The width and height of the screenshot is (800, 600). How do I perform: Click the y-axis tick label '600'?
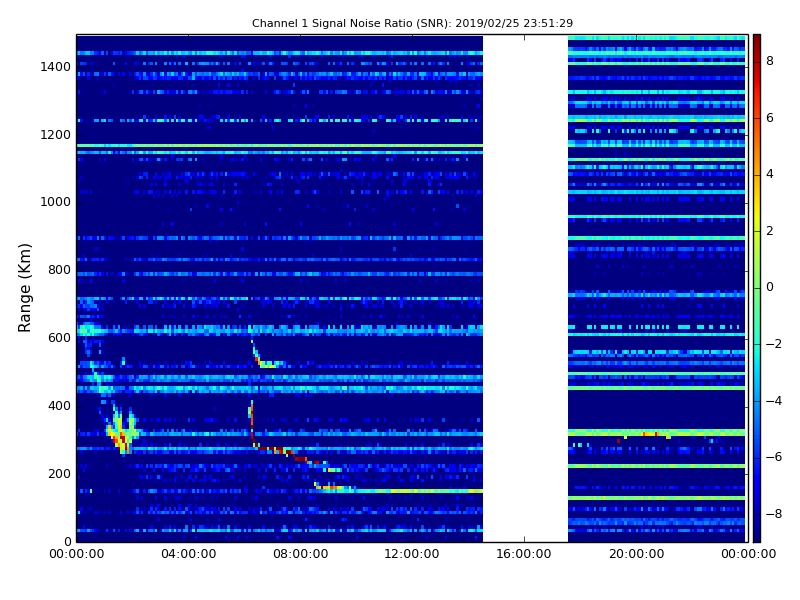pyautogui.click(x=60, y=338)
